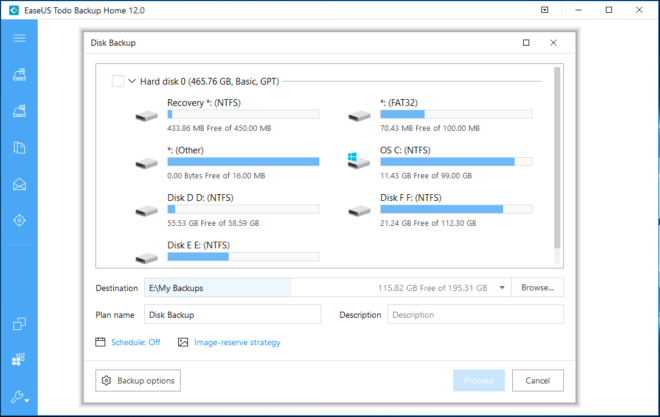Select the Recovery partition drive icon
This screenshot has height=417, width=660.
pyautogui.click(x=146, y=116)
